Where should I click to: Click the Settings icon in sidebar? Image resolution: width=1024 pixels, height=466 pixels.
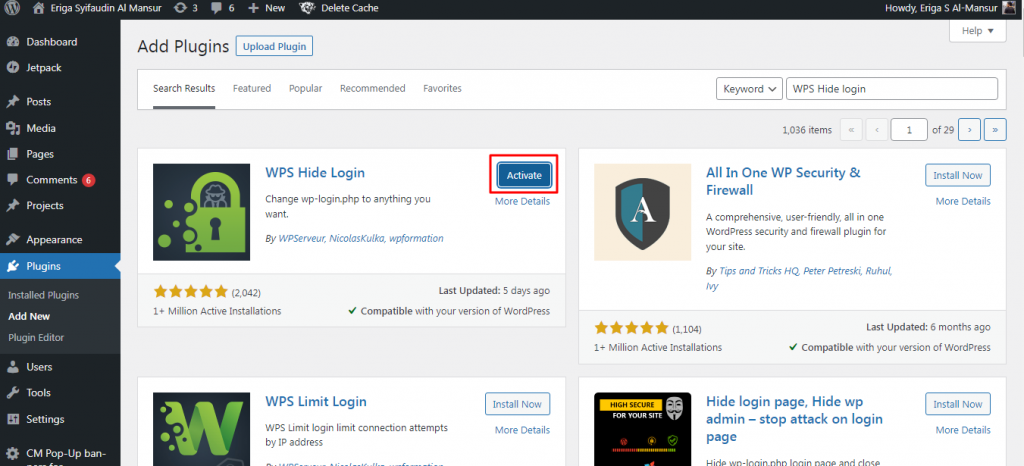tap(12, 419)
